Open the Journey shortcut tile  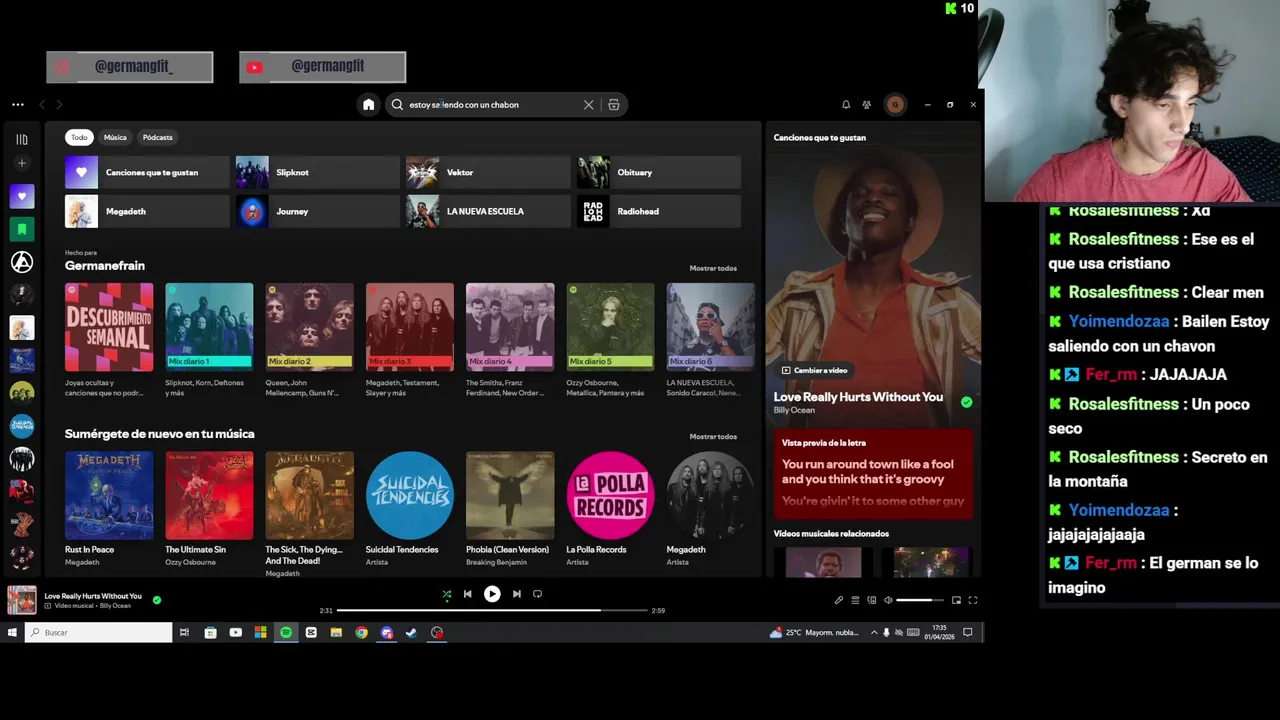(317, 211)
